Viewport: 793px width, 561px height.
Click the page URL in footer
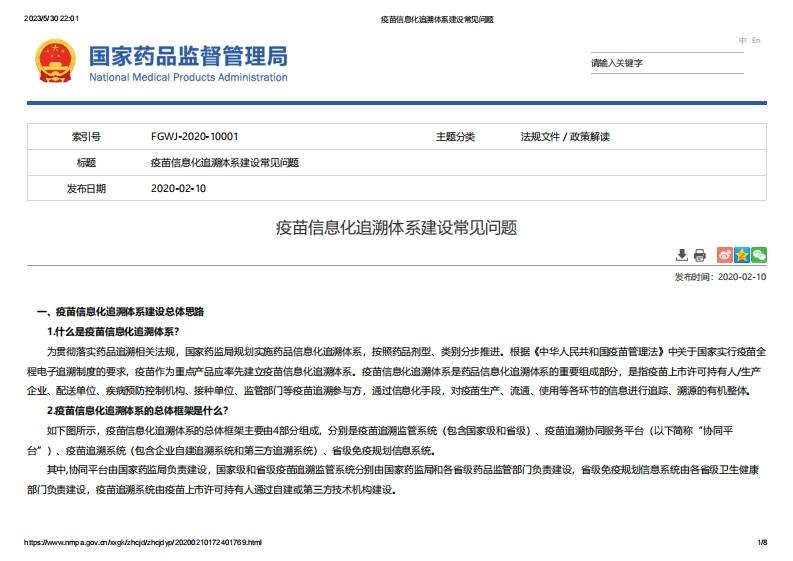pos(143,542)
